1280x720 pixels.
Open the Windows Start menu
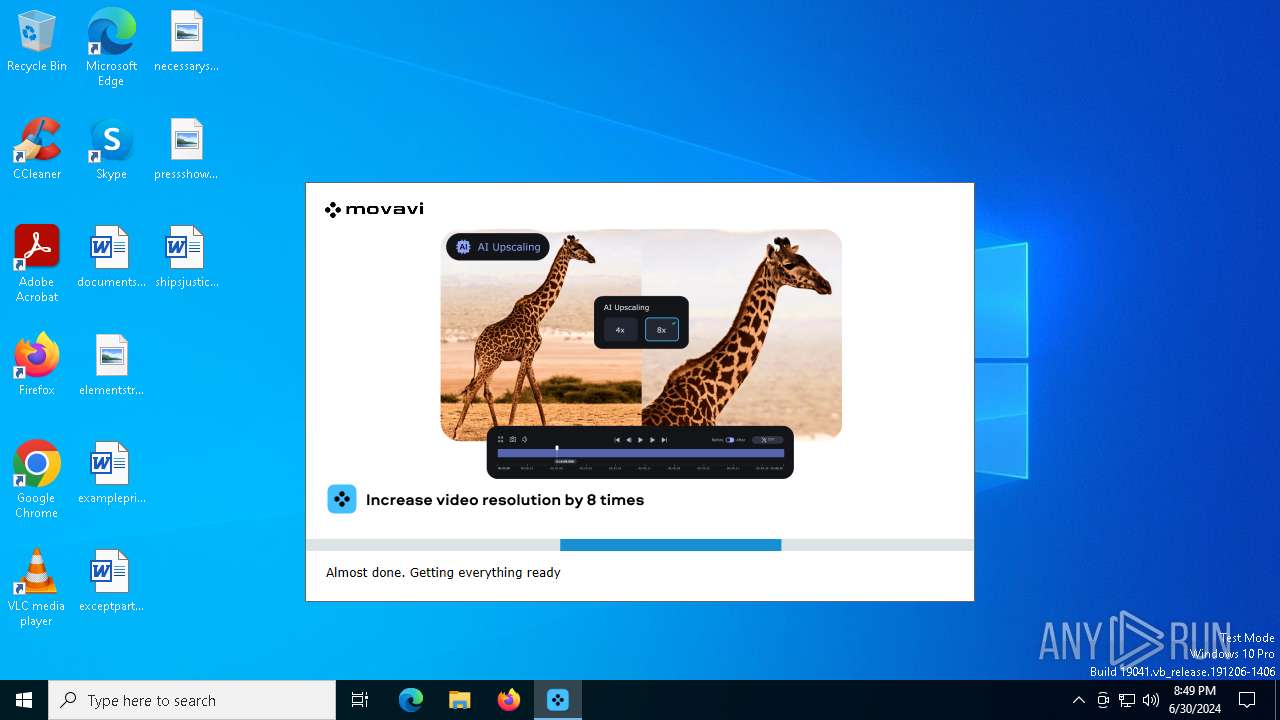click(x=24, y=700)
